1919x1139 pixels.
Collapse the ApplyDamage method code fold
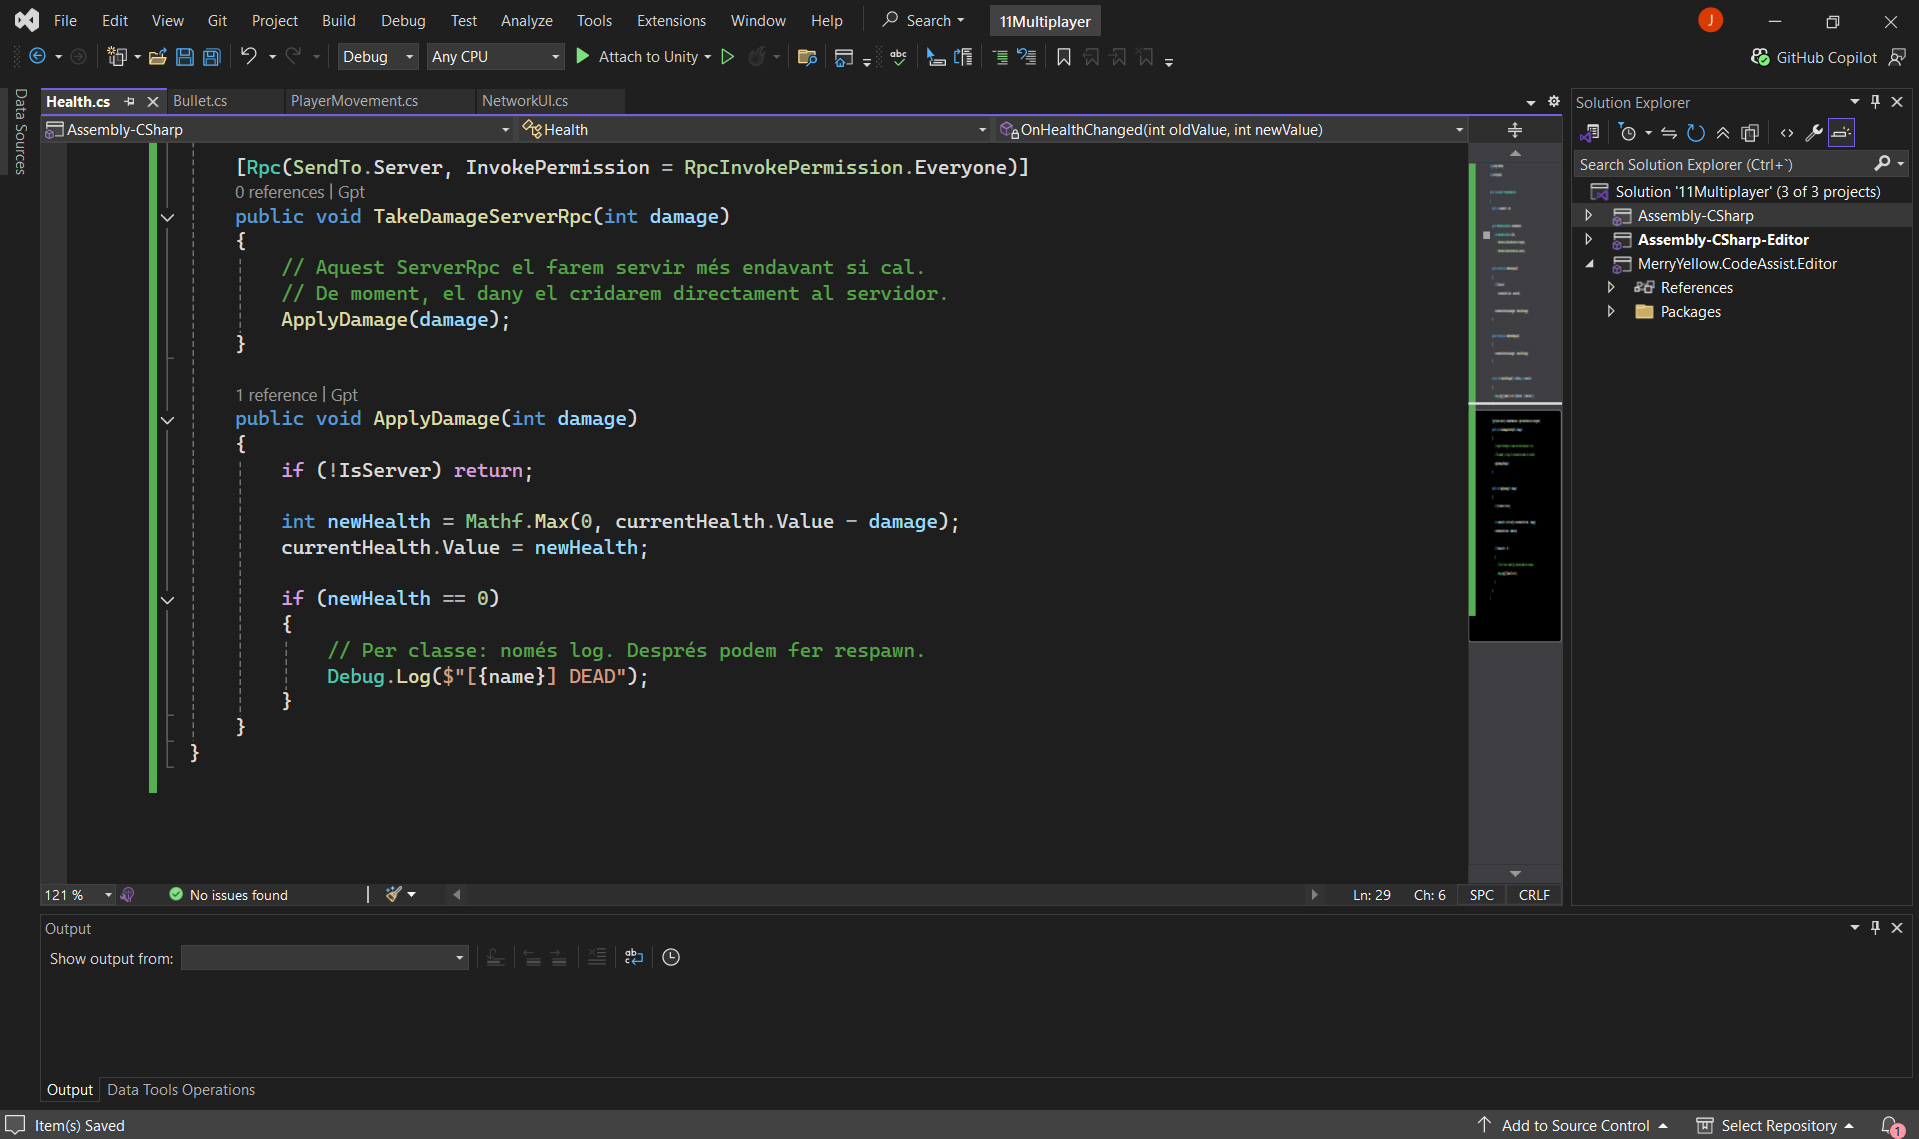pos(167,420)
